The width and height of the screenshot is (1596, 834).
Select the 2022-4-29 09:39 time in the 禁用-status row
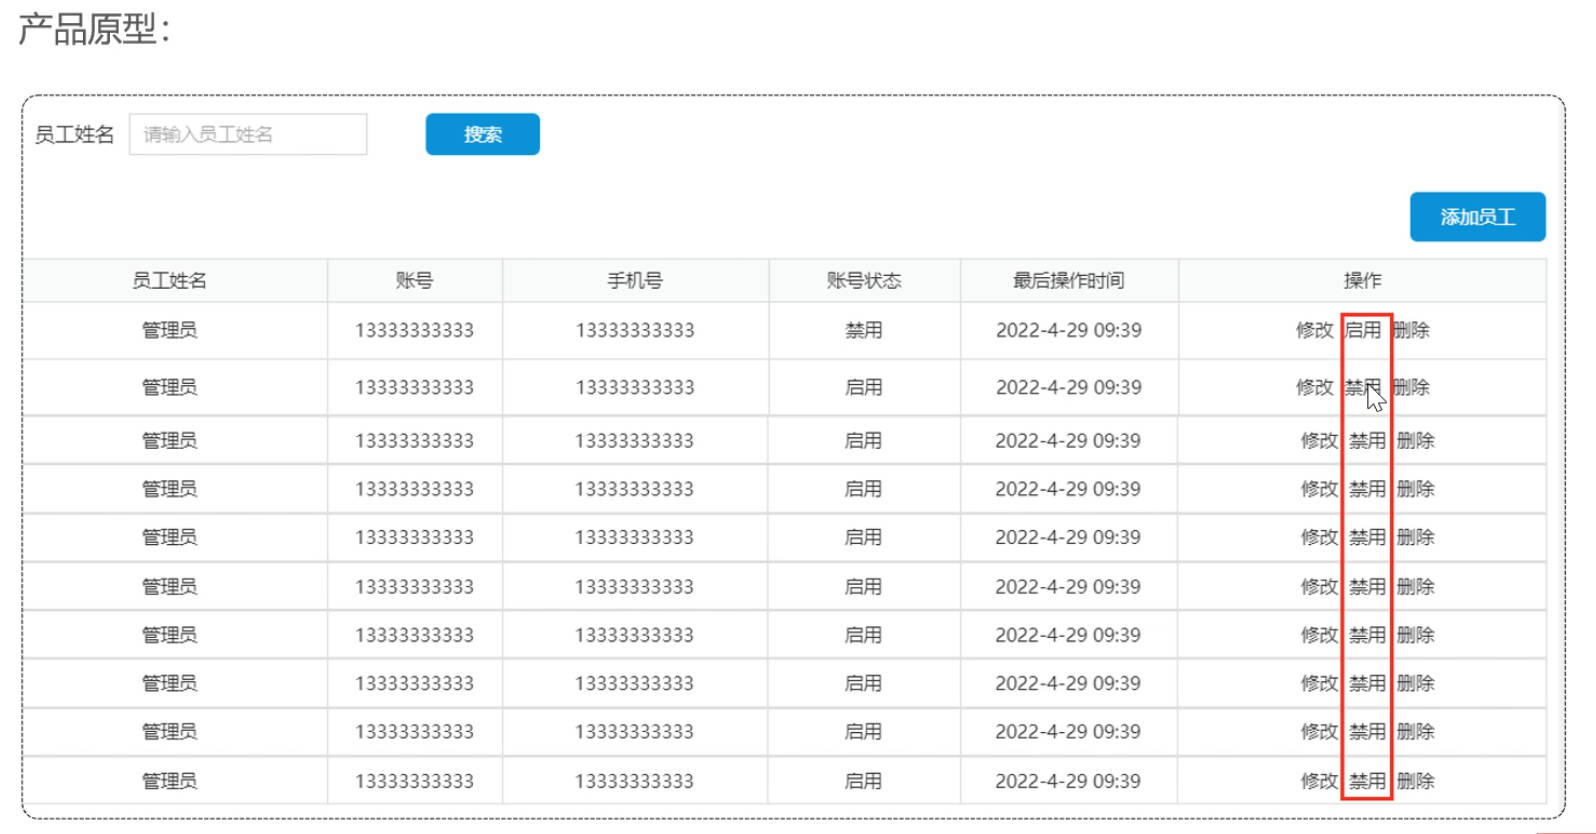(x=1069, y=330)
